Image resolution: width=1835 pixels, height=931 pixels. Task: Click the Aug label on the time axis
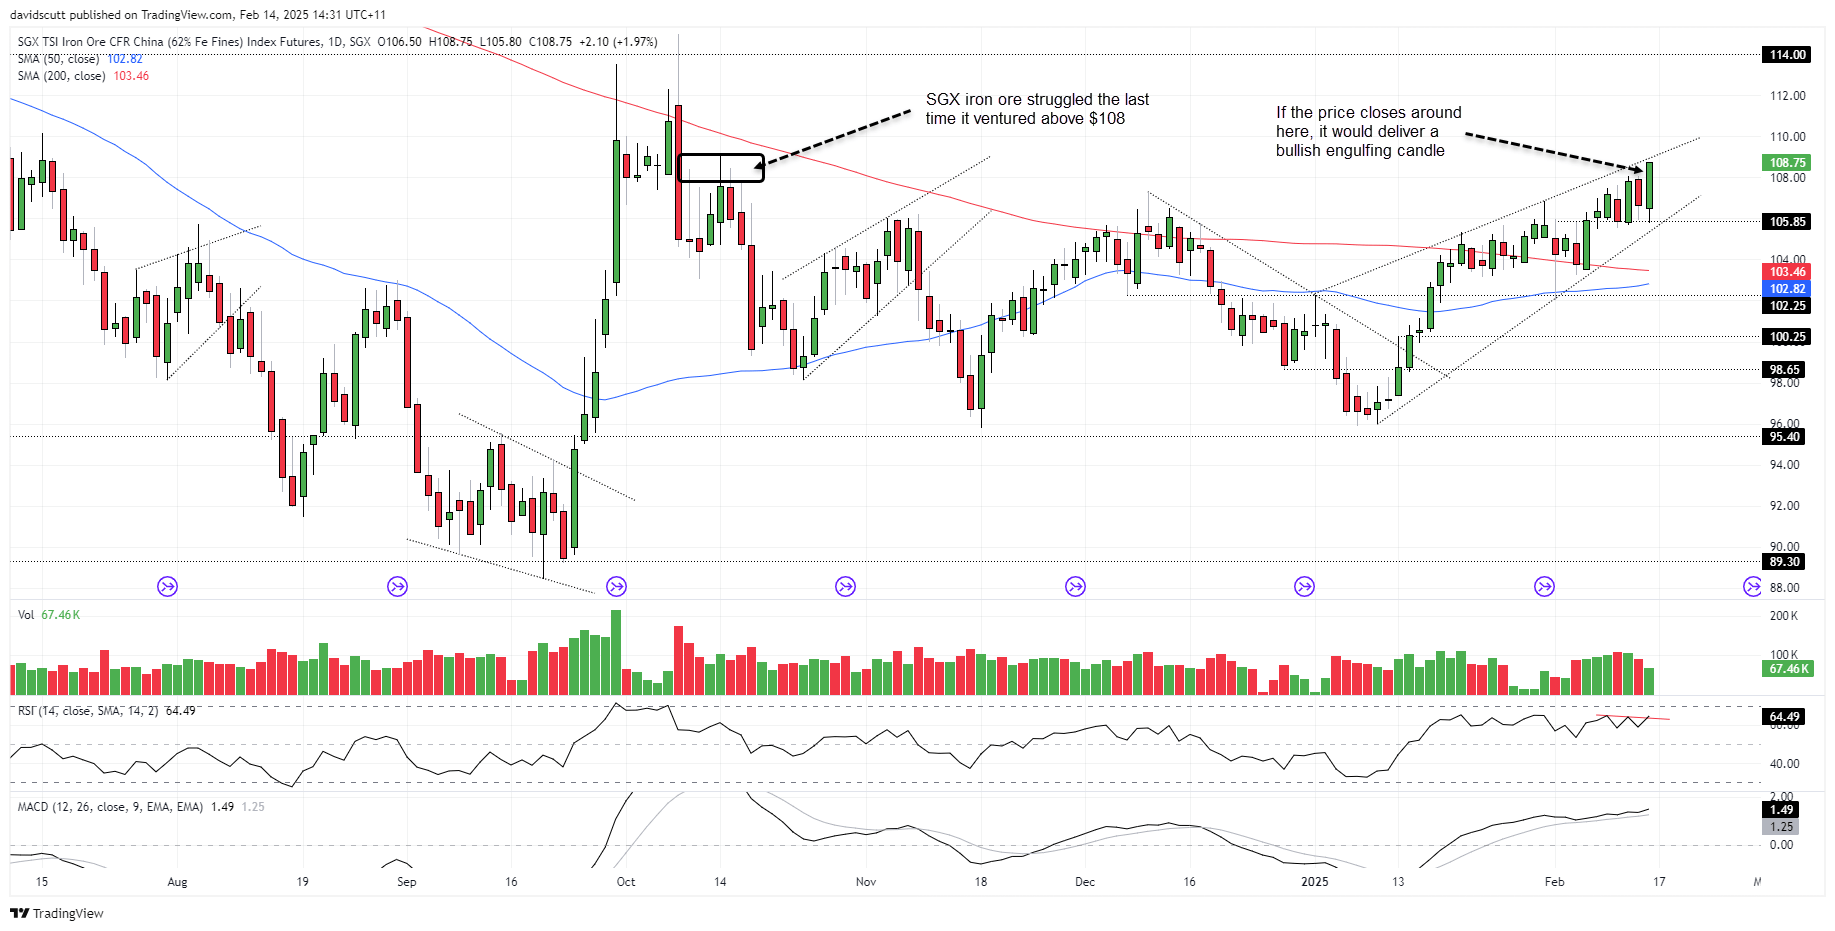(177, 882)
